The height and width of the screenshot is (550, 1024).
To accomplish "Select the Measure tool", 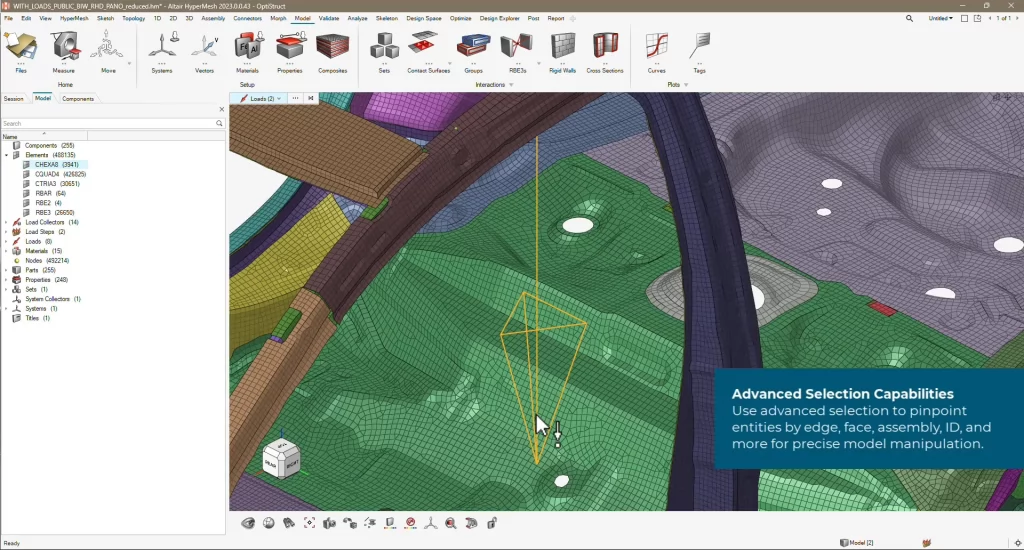I will point(63,52).
